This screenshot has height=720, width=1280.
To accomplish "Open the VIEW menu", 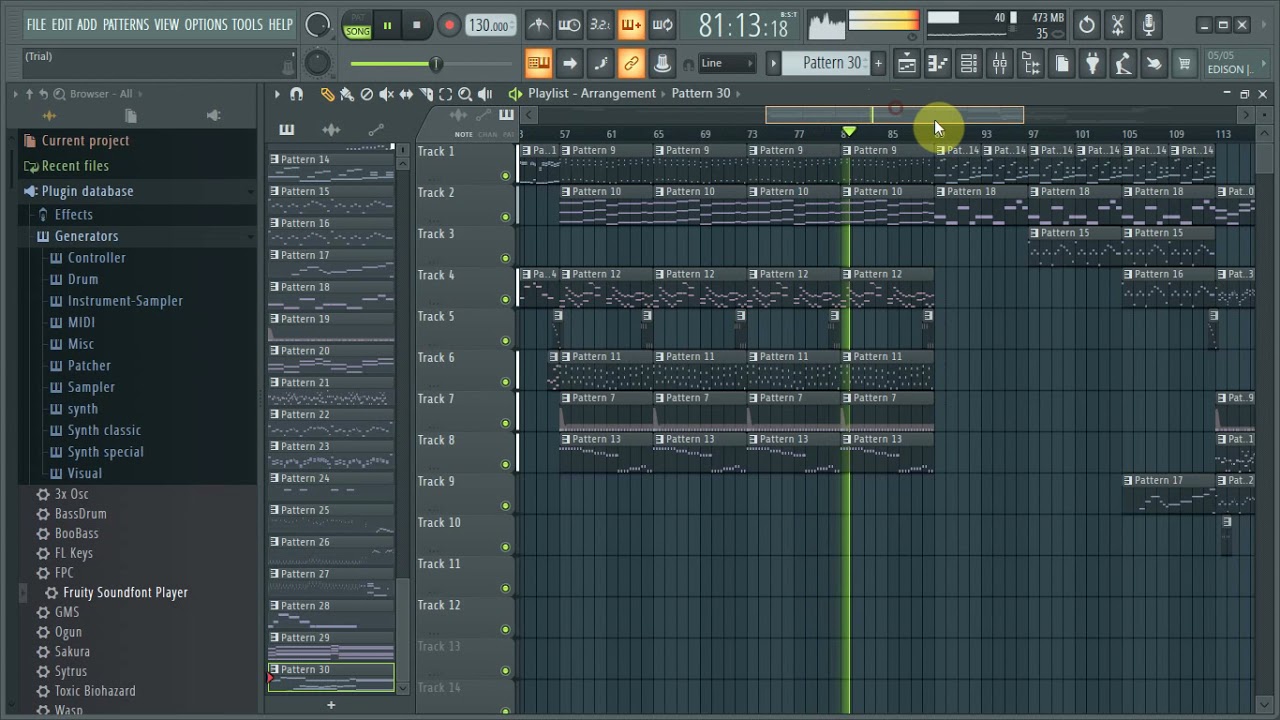I will [x=167, y=25].
